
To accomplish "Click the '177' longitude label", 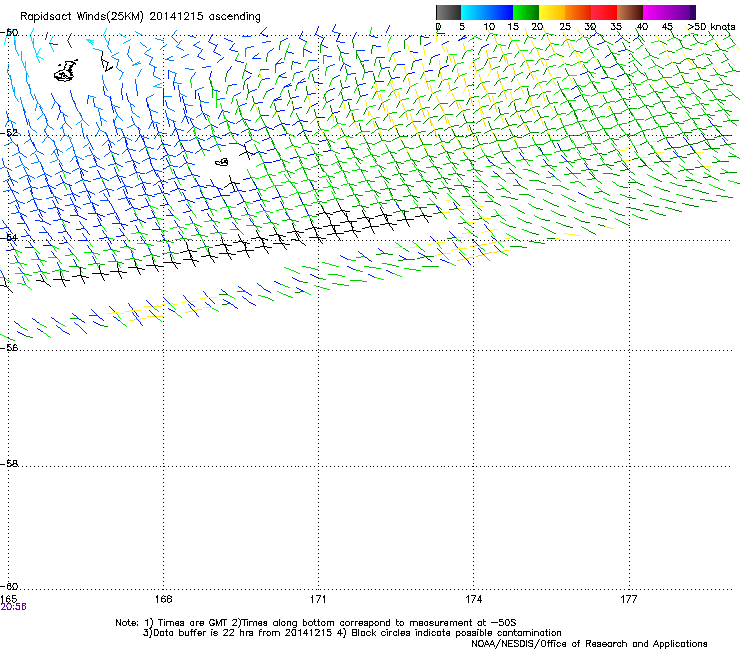I will 629,599.
